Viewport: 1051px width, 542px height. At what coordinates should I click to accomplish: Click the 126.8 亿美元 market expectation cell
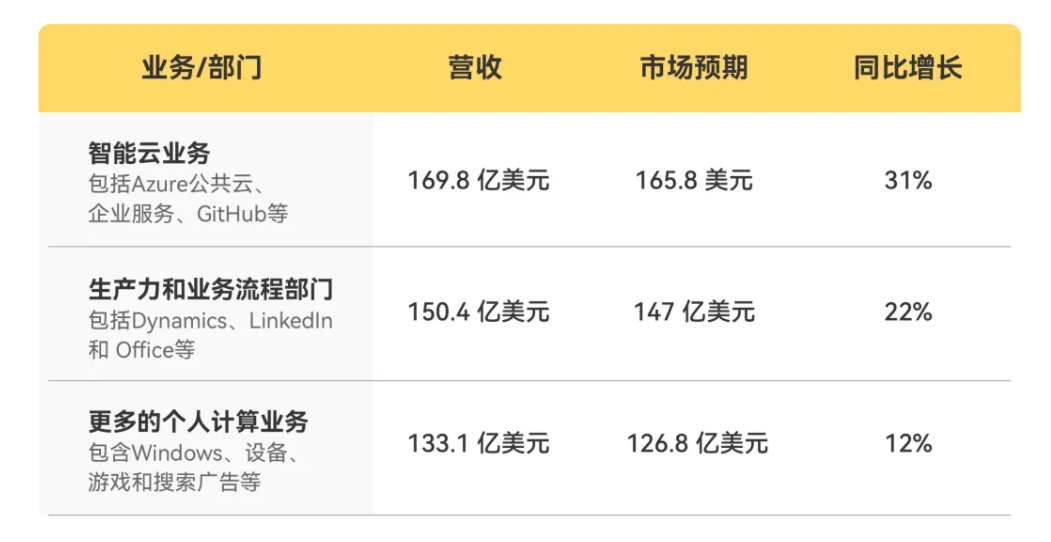(x=697, y=443)
